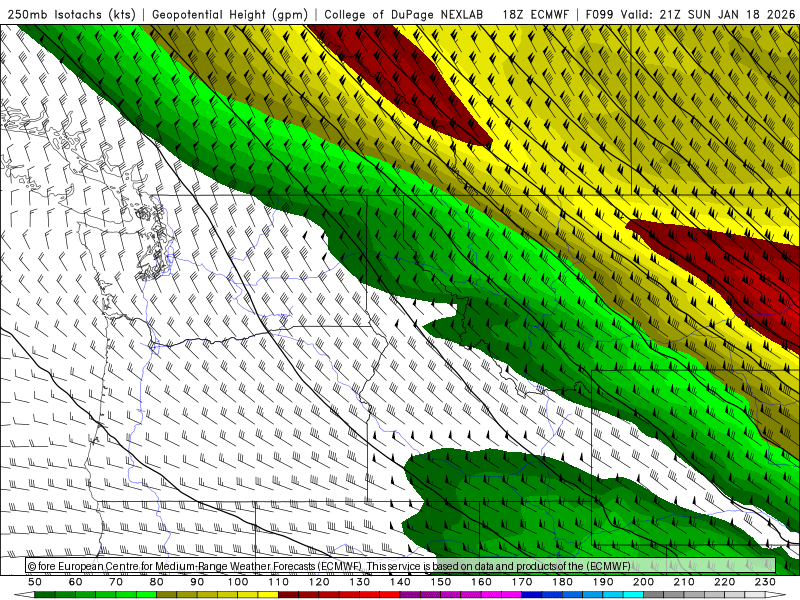The image size is (800, 600).
Task: Click the cyan legend swatch before 200
Action: (633, 595)
